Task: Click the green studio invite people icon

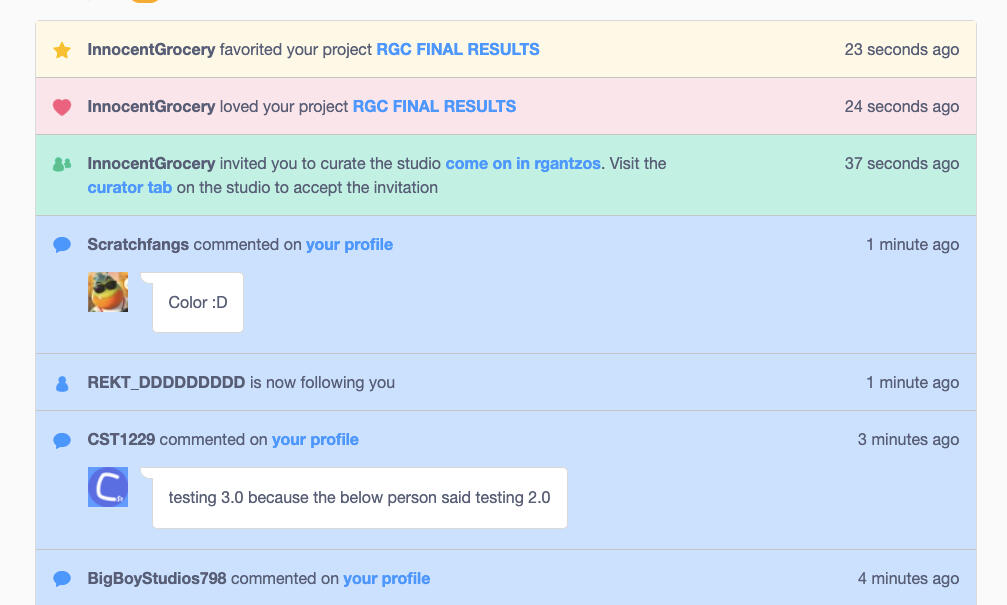Action: coord(62,164)
